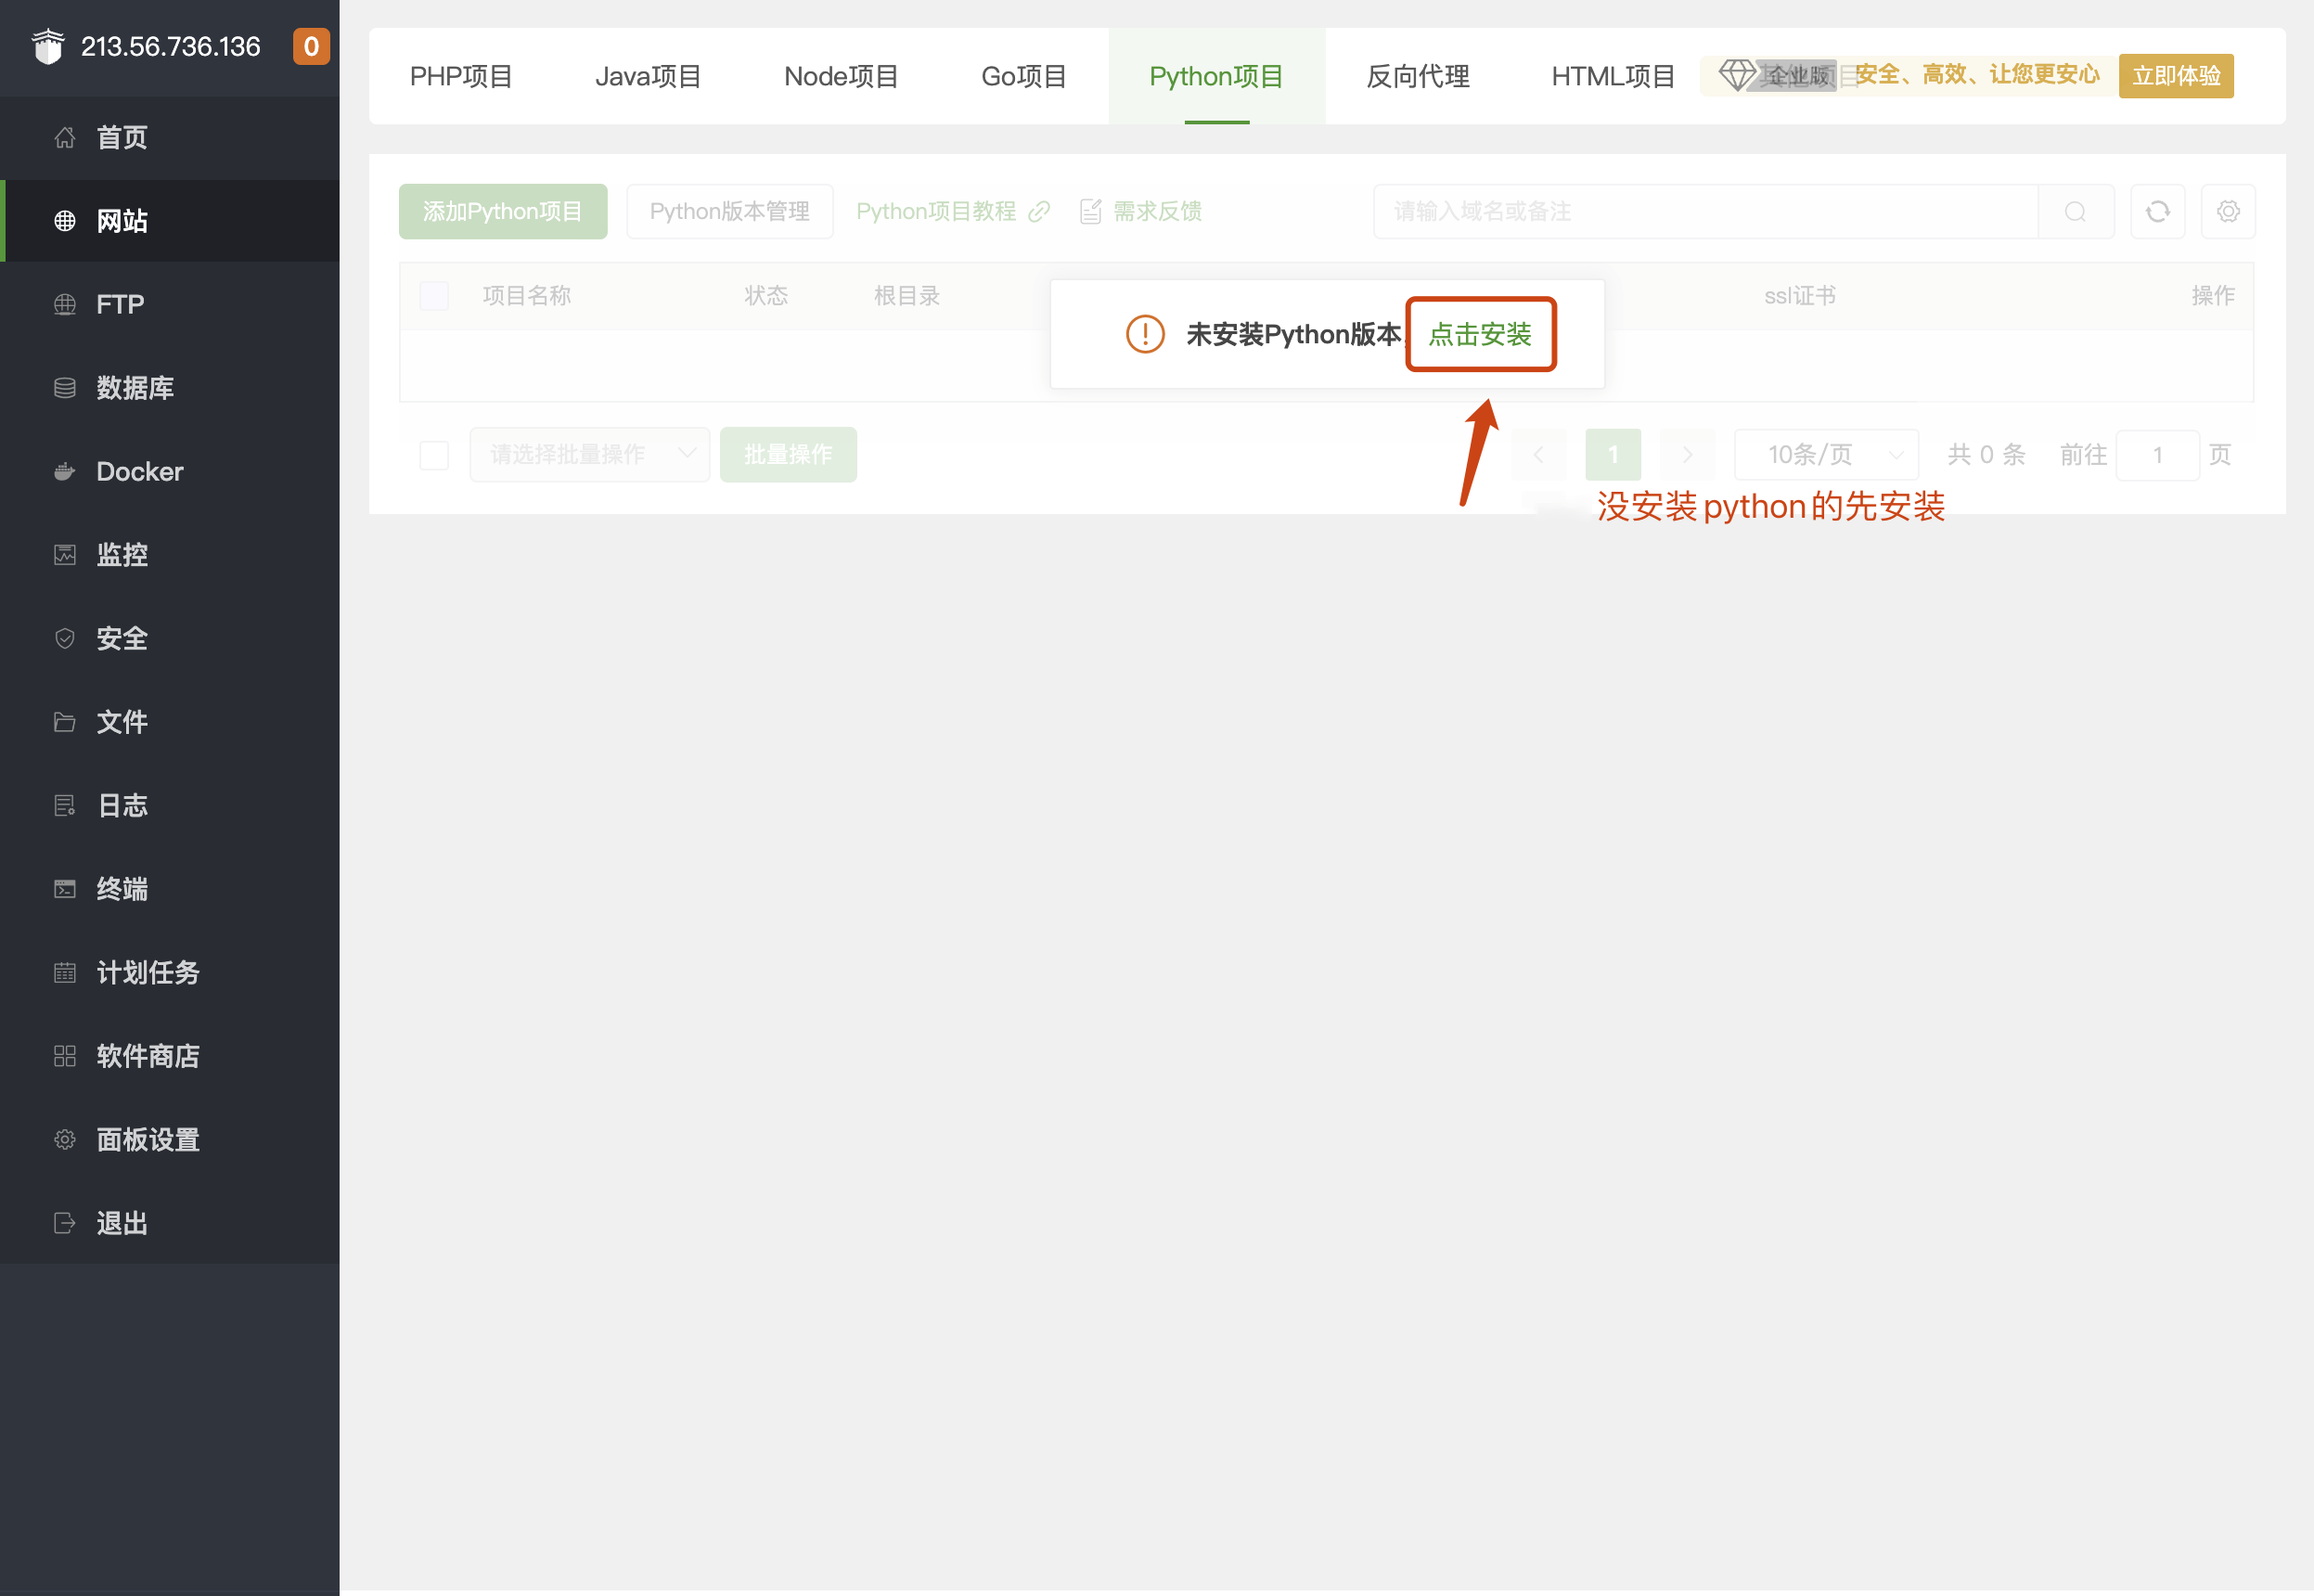Click the calendar icon beside 计划任务
2314x1596 pixels.
pos(65,972)
